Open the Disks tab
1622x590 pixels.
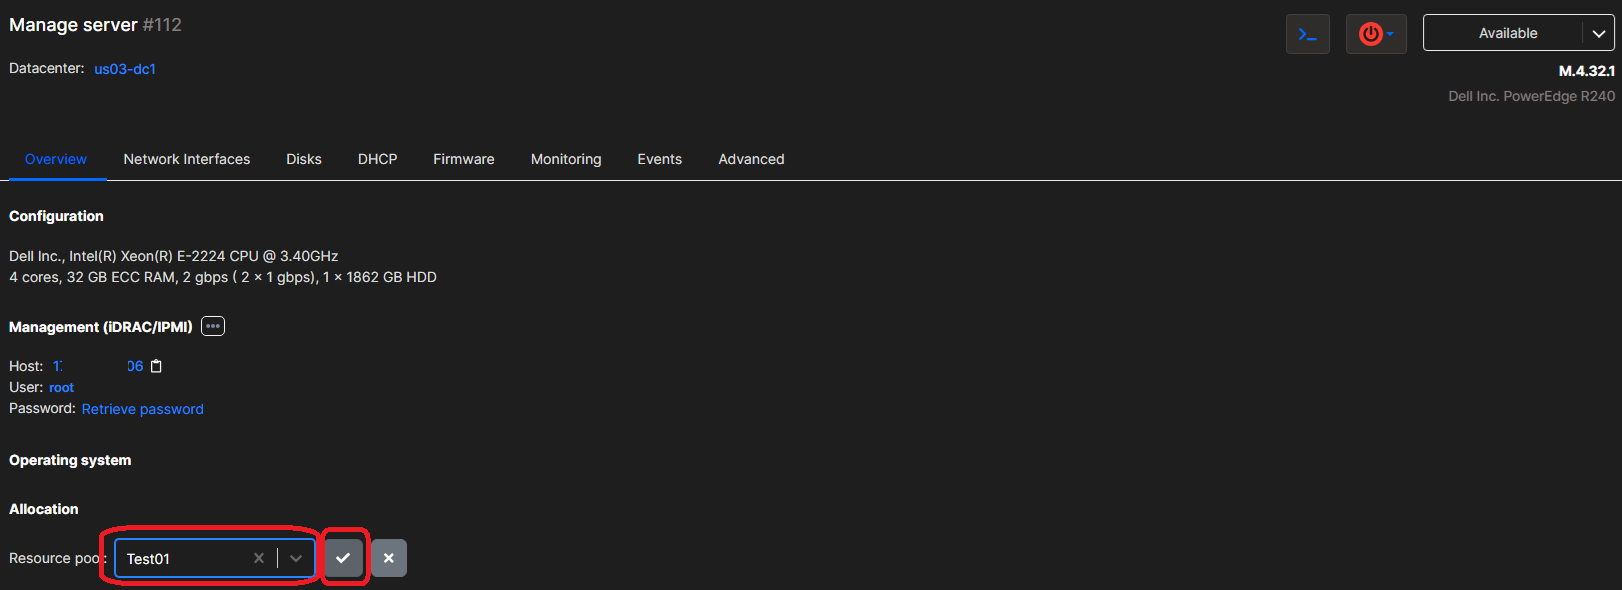tap(304, 159)
